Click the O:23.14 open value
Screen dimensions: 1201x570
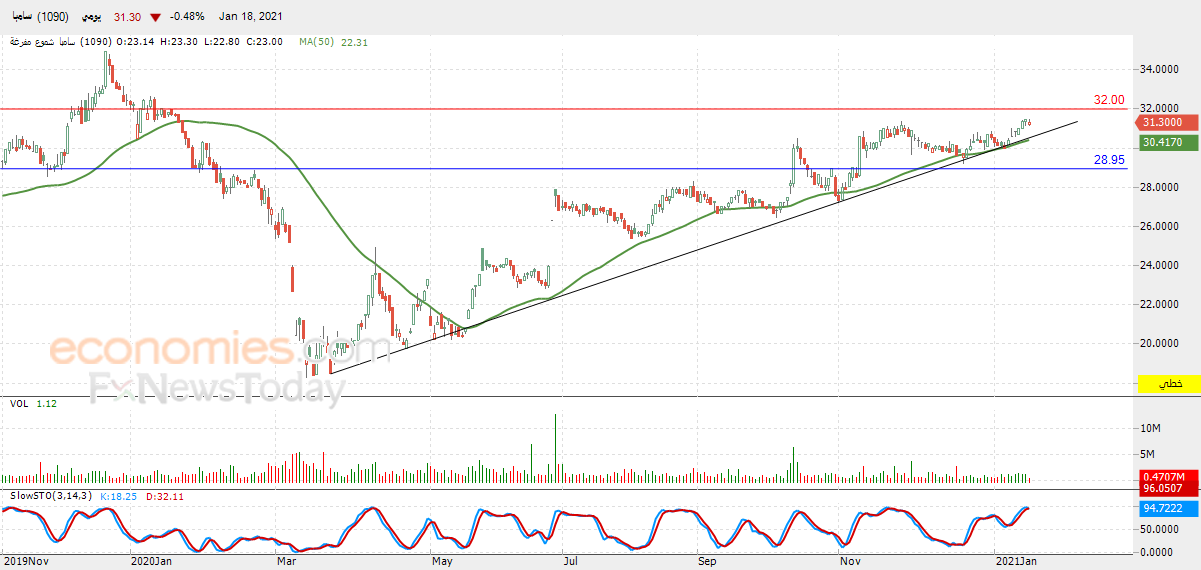coord(137,42)
